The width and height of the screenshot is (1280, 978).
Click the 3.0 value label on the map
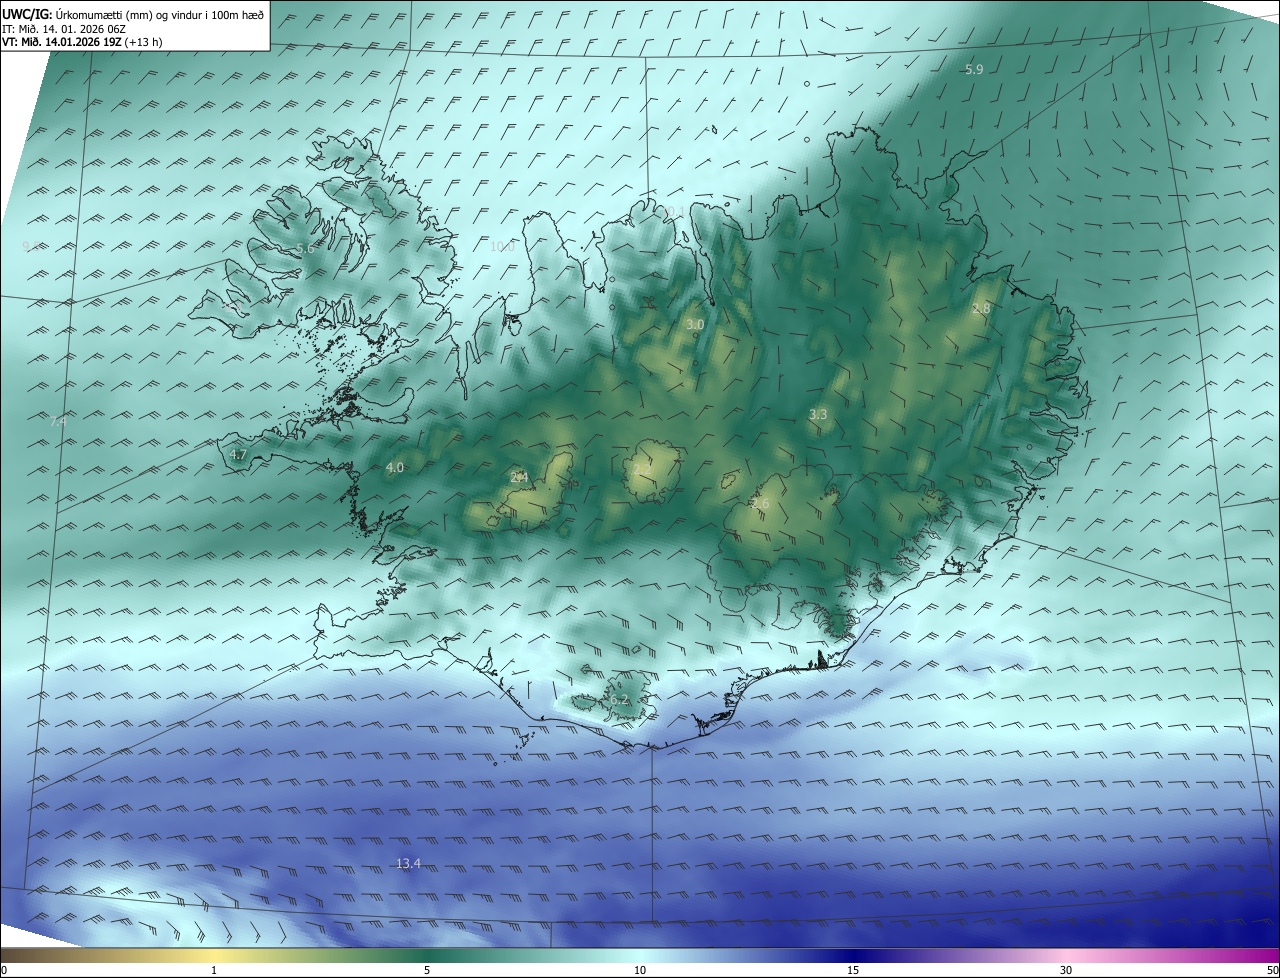point(695,325)
